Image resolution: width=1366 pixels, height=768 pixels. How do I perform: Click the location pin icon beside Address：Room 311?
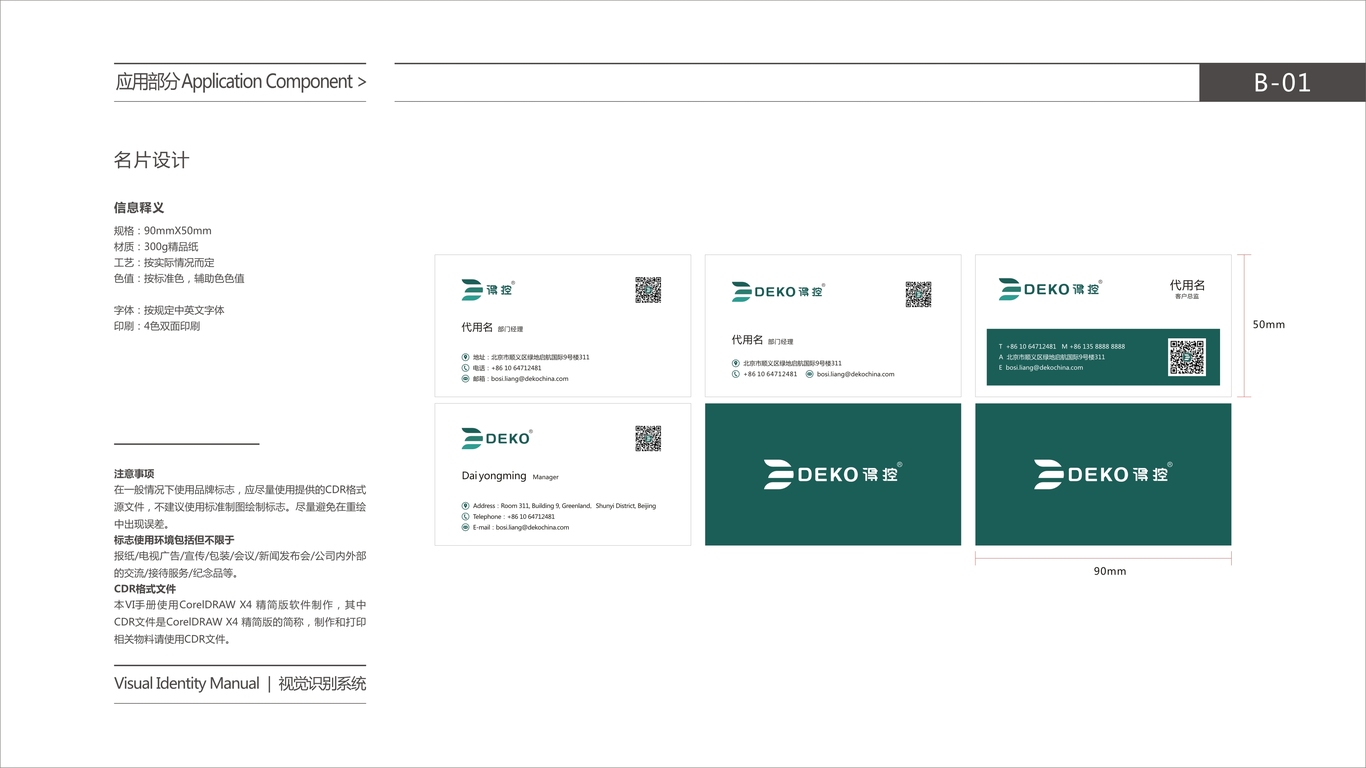[466, 506]
